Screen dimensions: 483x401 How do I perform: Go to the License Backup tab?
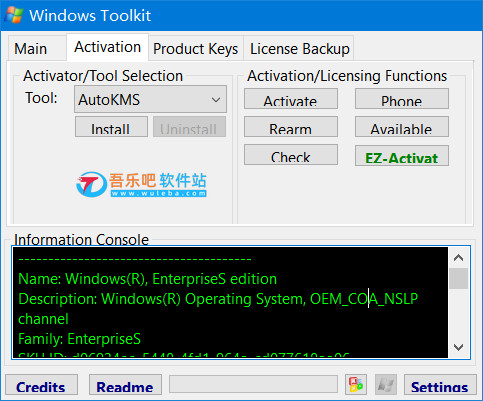point(299,49)
